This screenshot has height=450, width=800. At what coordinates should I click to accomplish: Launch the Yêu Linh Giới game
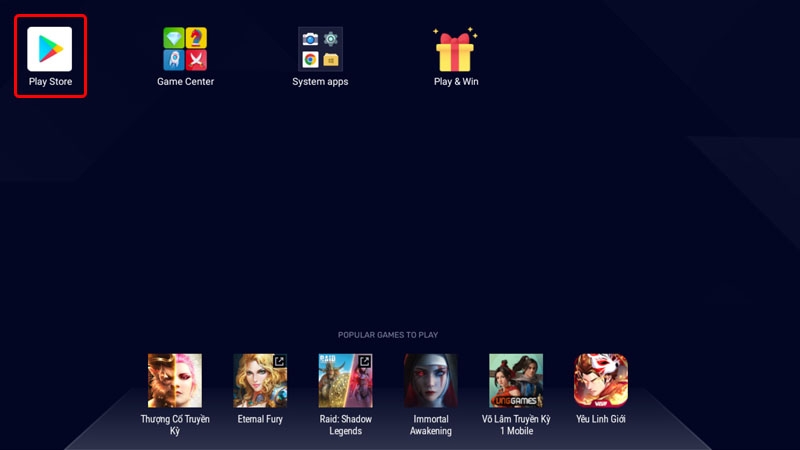[x=601, y=381]
